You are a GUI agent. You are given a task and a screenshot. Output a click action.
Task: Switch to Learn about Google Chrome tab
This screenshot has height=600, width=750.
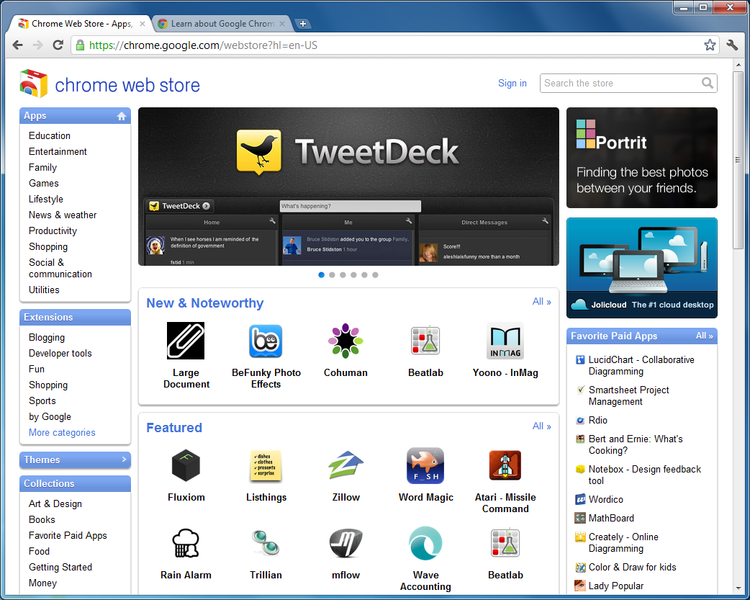pyautogui.click(x=222, y=23)
